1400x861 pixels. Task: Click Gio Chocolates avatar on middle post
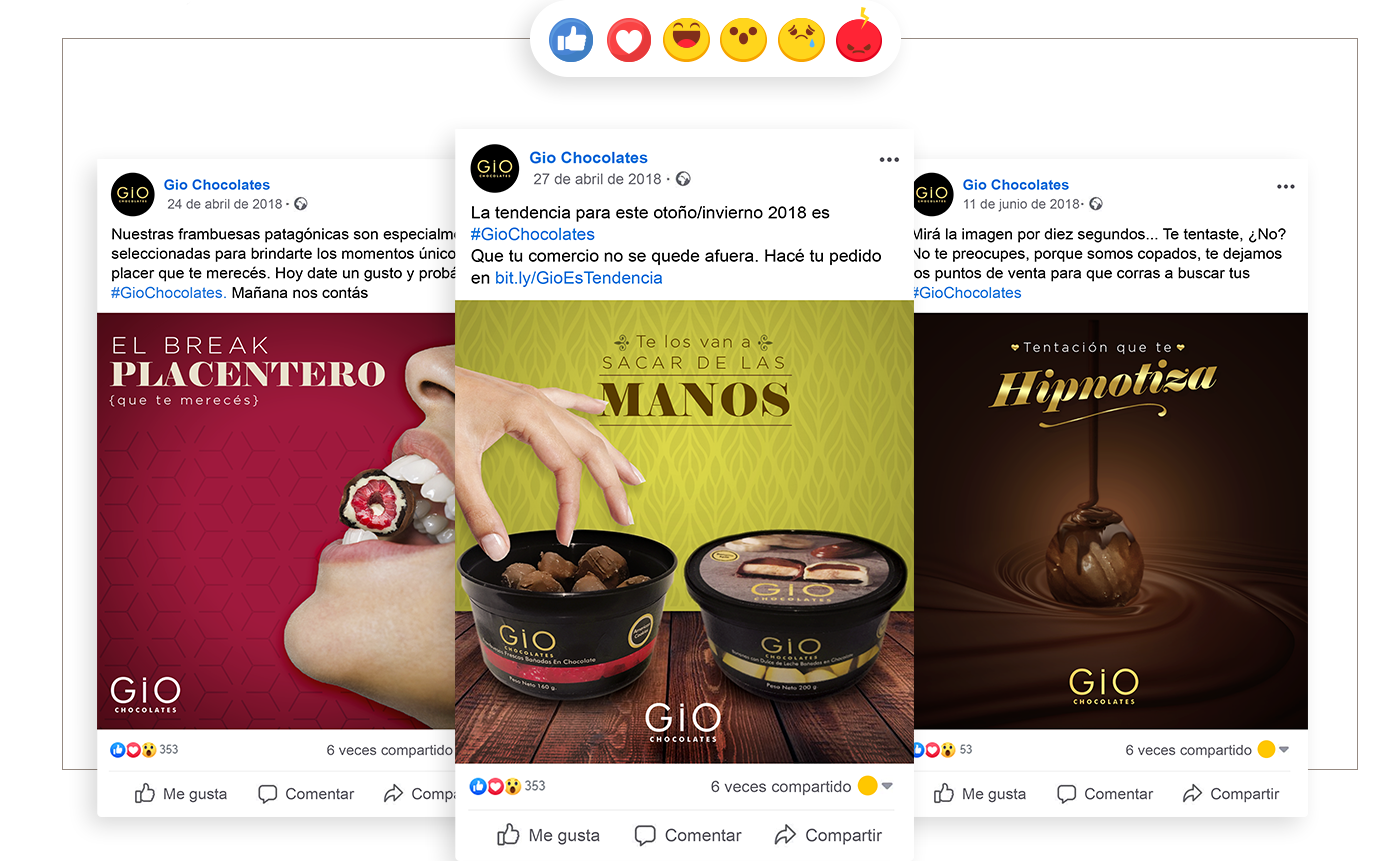[x=495, y=168]
